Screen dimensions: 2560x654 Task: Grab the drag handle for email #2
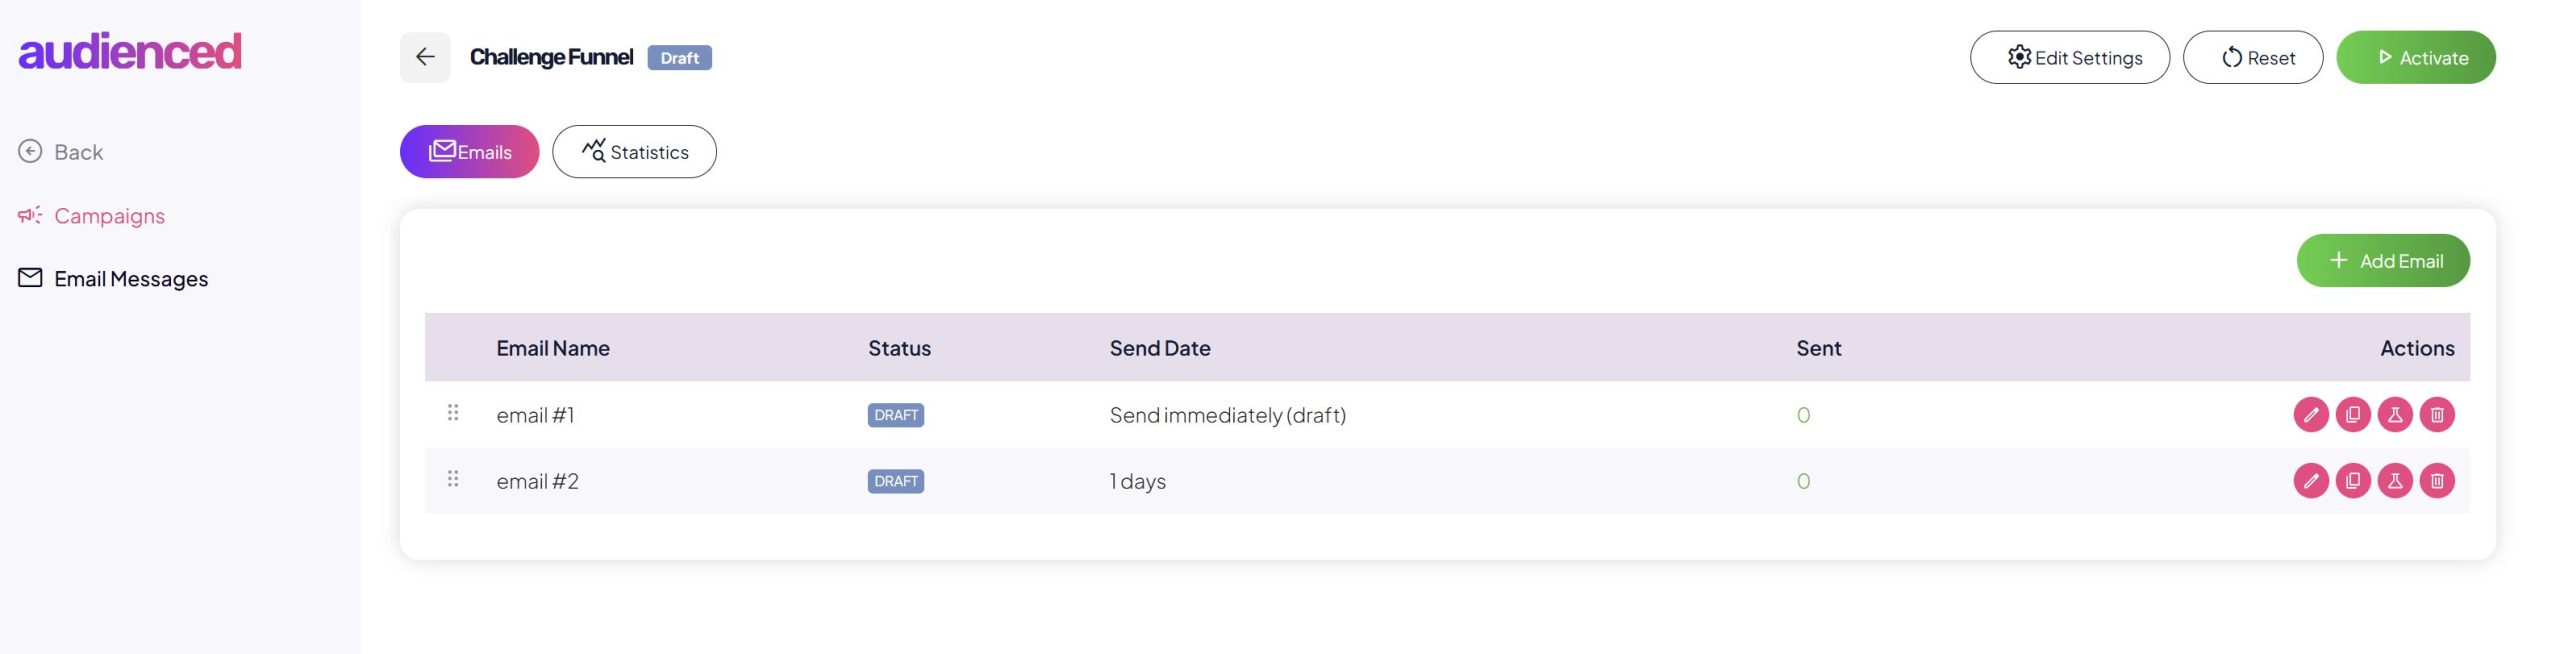tap(453, 478)
